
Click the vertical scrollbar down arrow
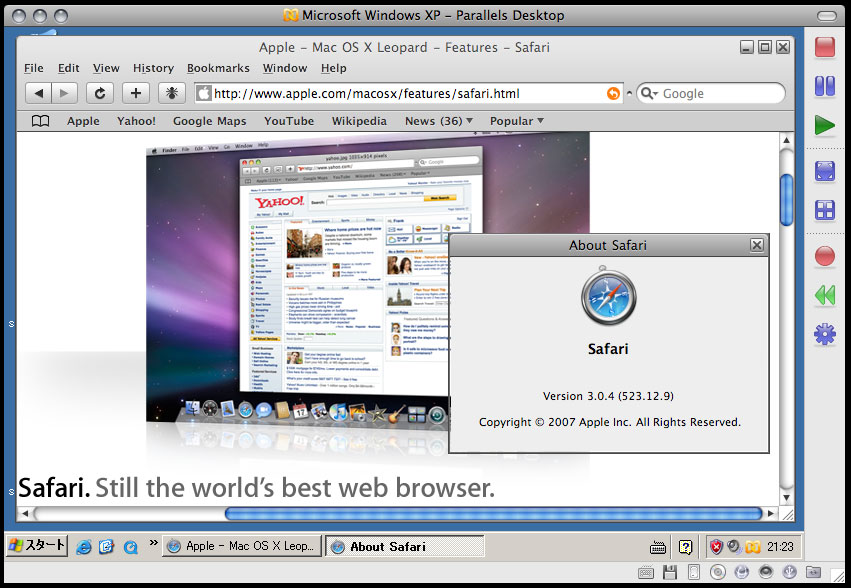pos(786,498)
